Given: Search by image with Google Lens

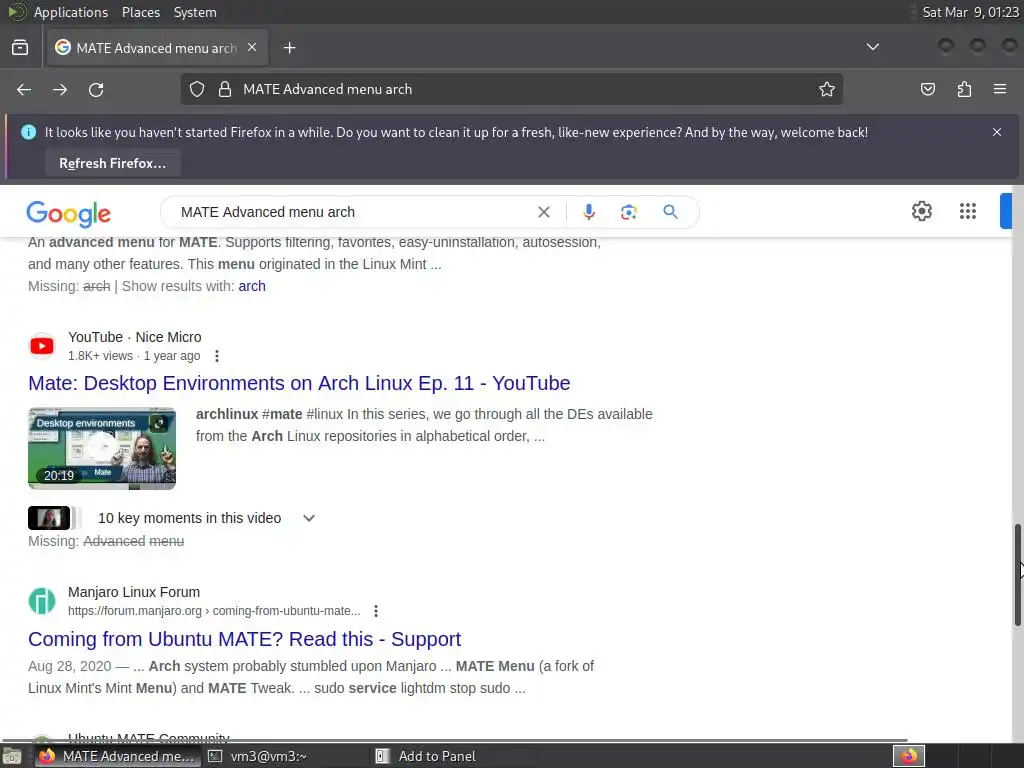Looking at the screenshot, I should [629, 212].
